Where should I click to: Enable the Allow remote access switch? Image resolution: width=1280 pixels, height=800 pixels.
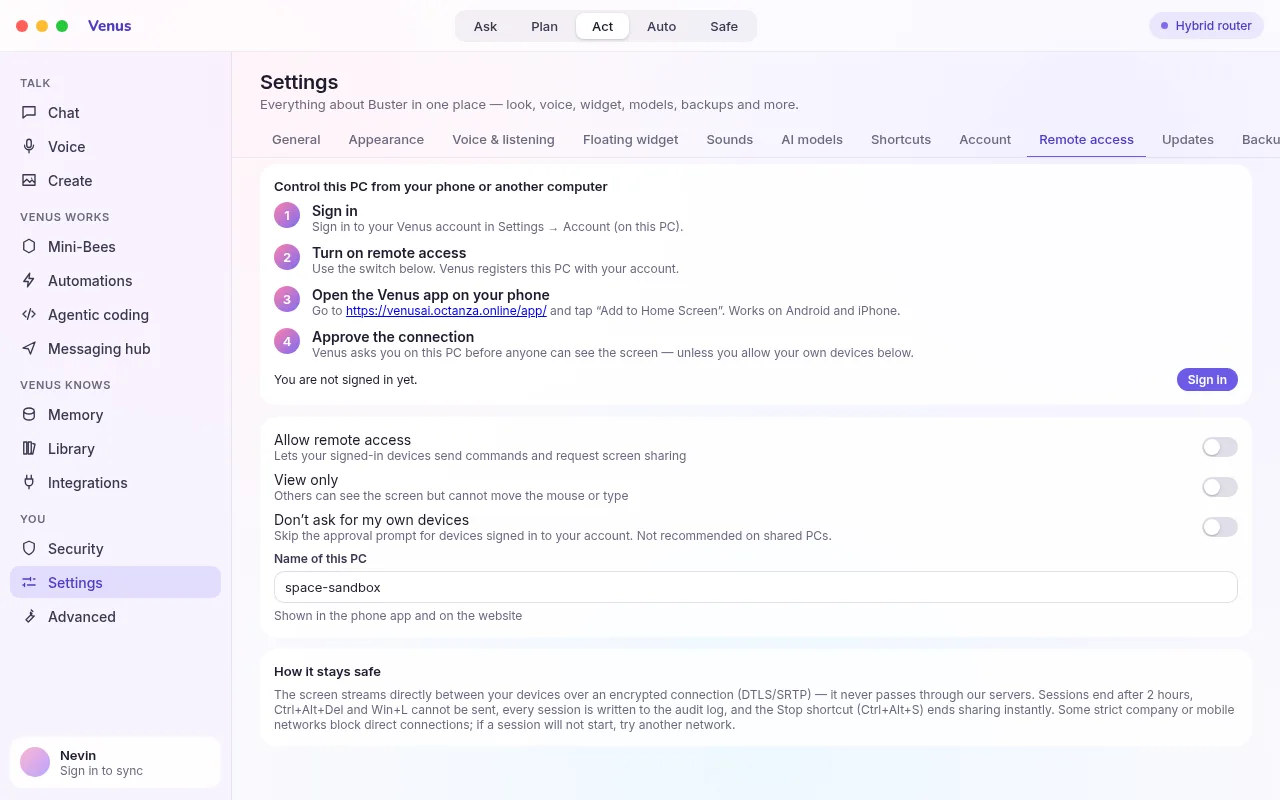coord(1220,447)
